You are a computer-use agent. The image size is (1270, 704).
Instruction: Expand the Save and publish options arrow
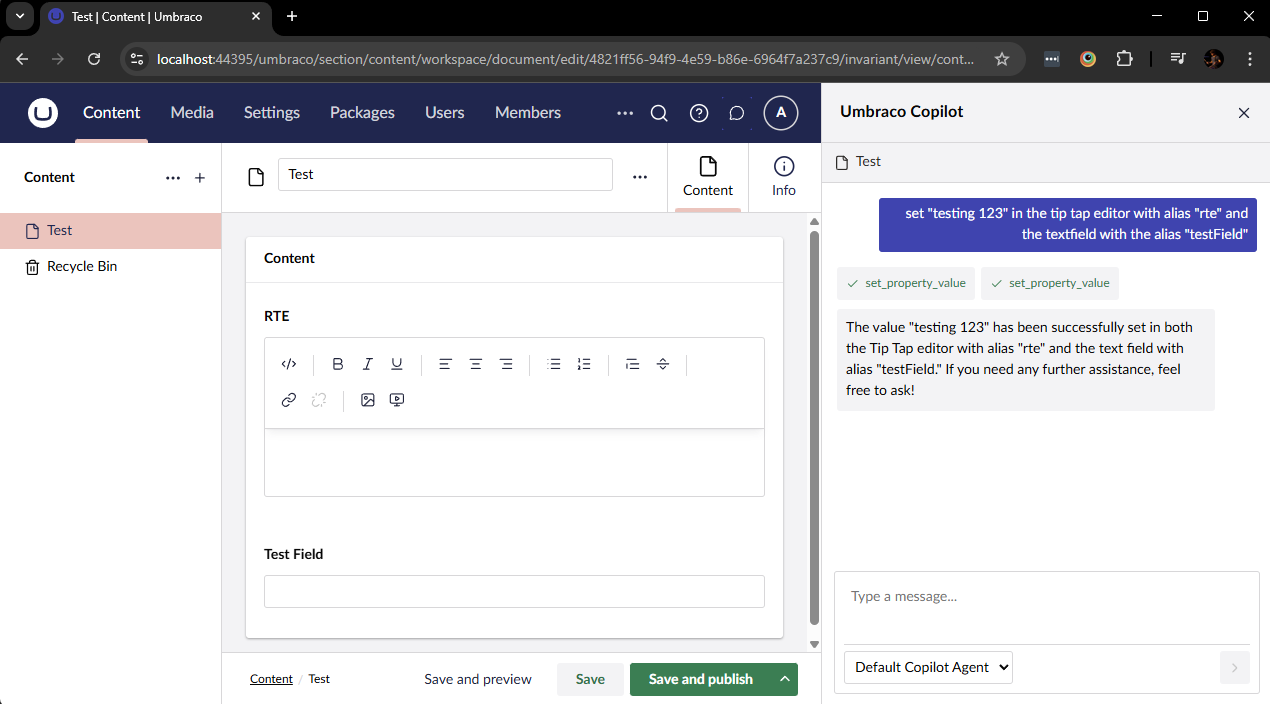[x=785, y=679]
